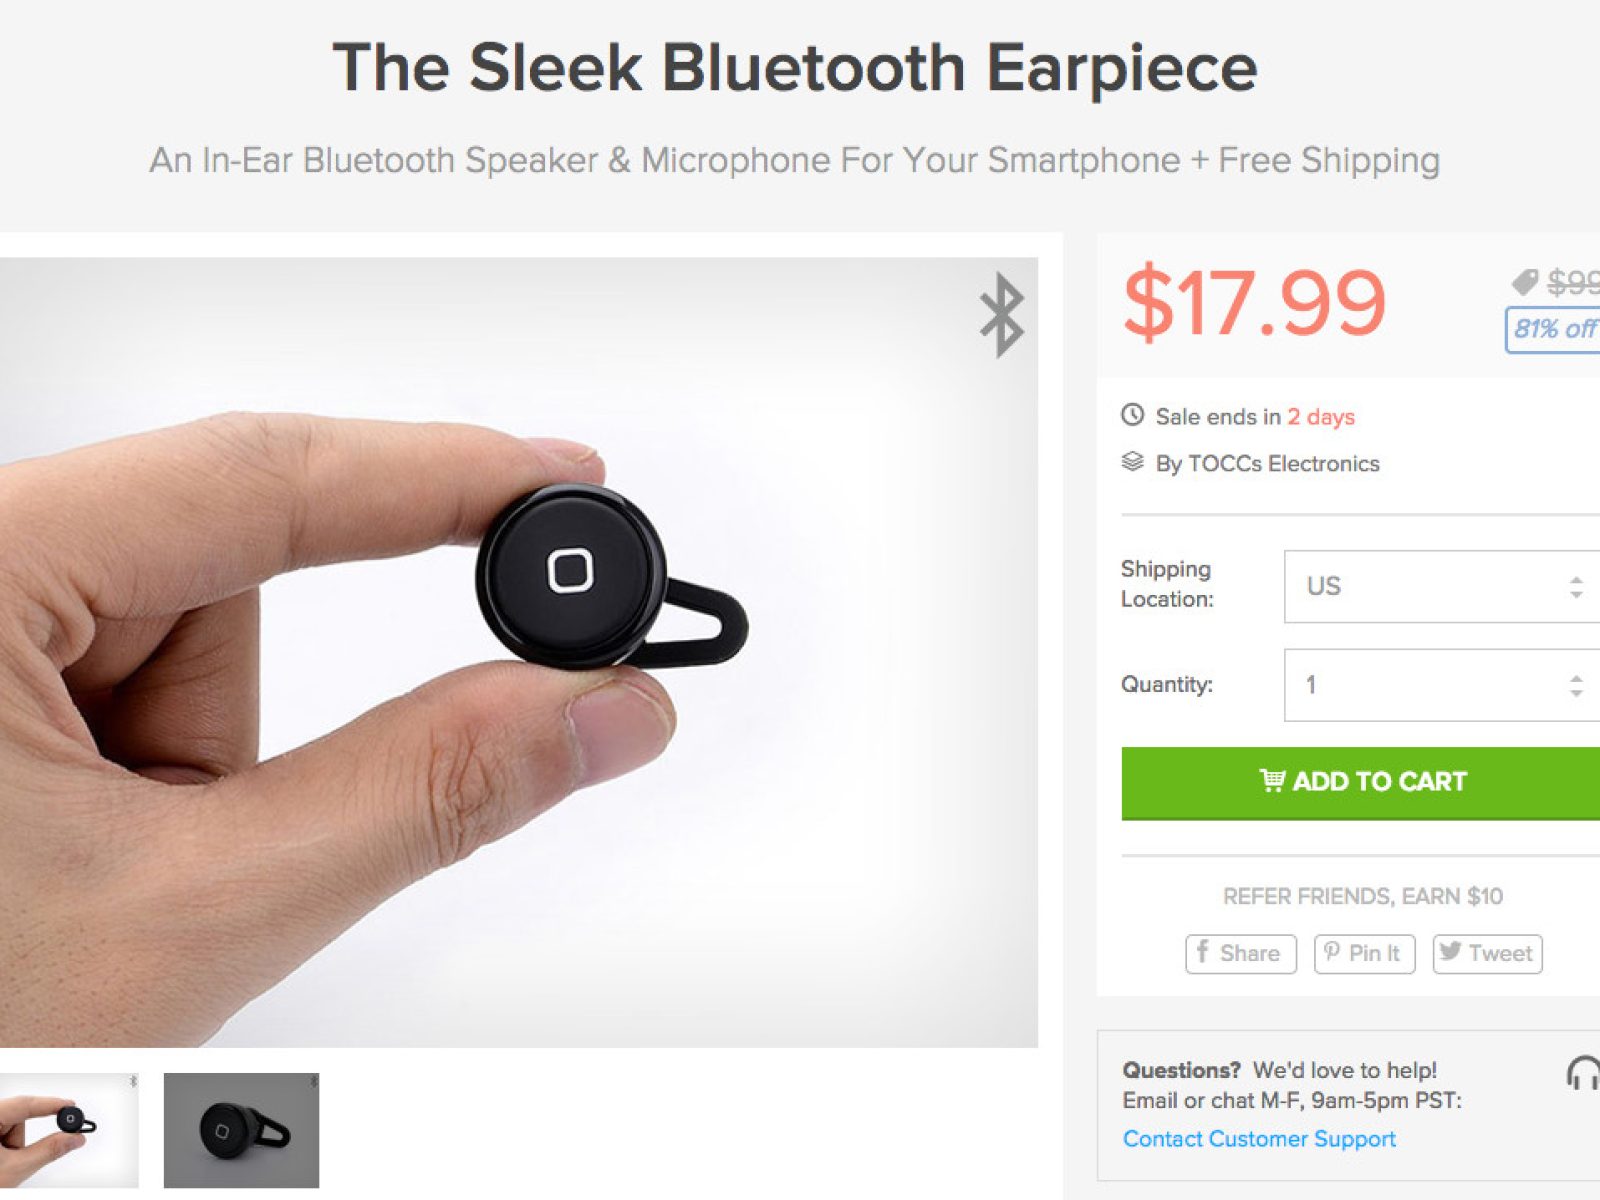1600x1200 pixels.
Task: Click the Quantity selector arrows
Action: click(x=1576, y=685)
